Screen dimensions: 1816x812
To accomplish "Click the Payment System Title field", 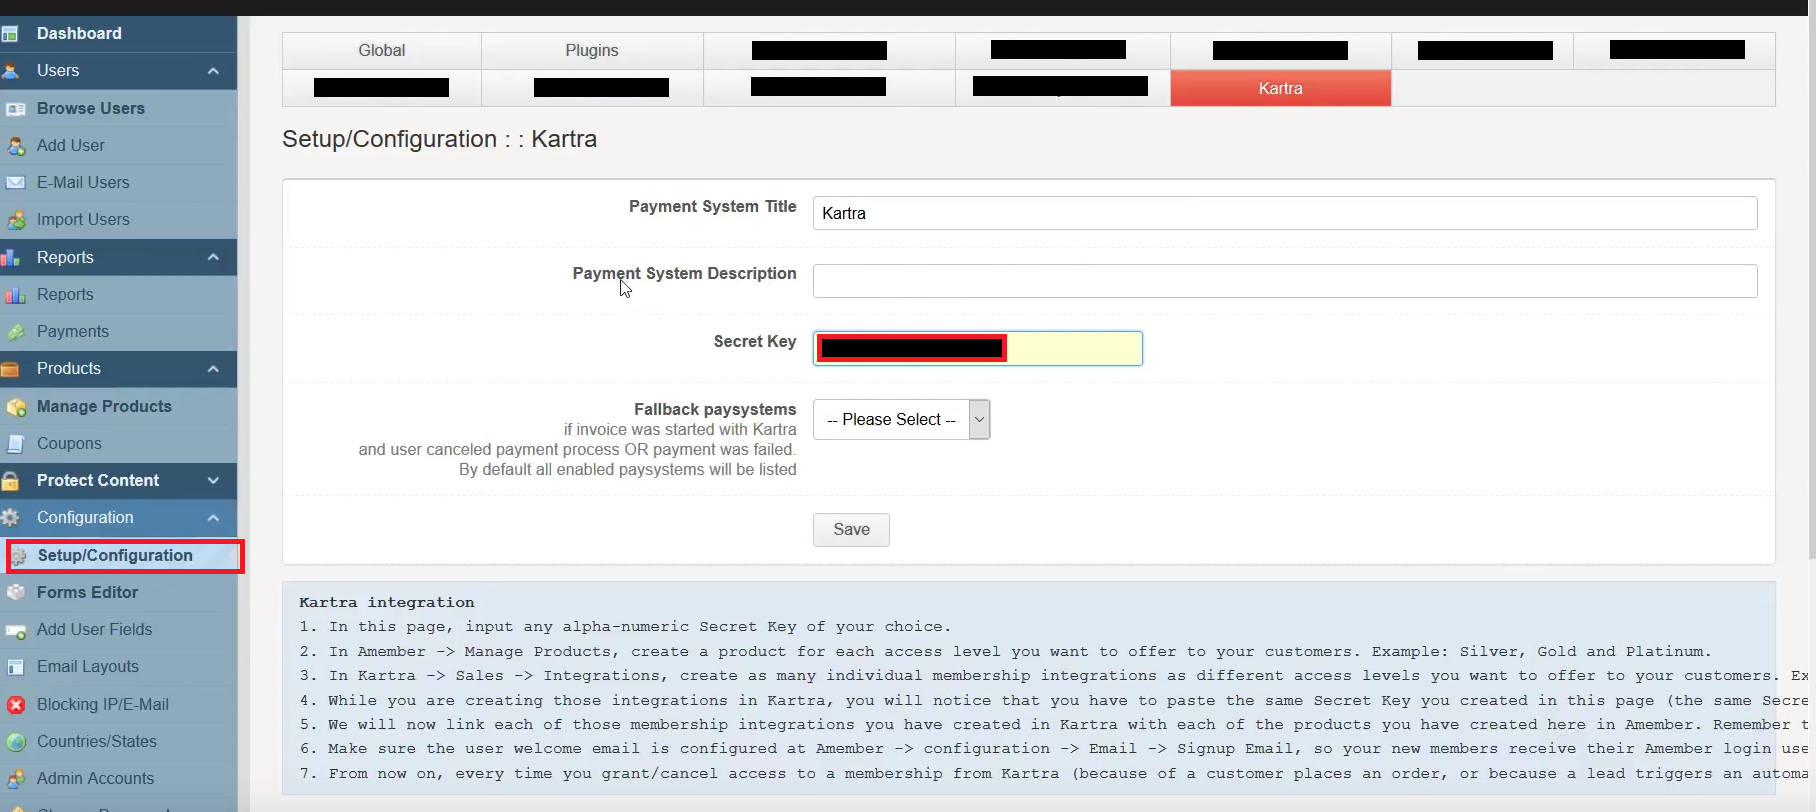I will click(1285, 213).
